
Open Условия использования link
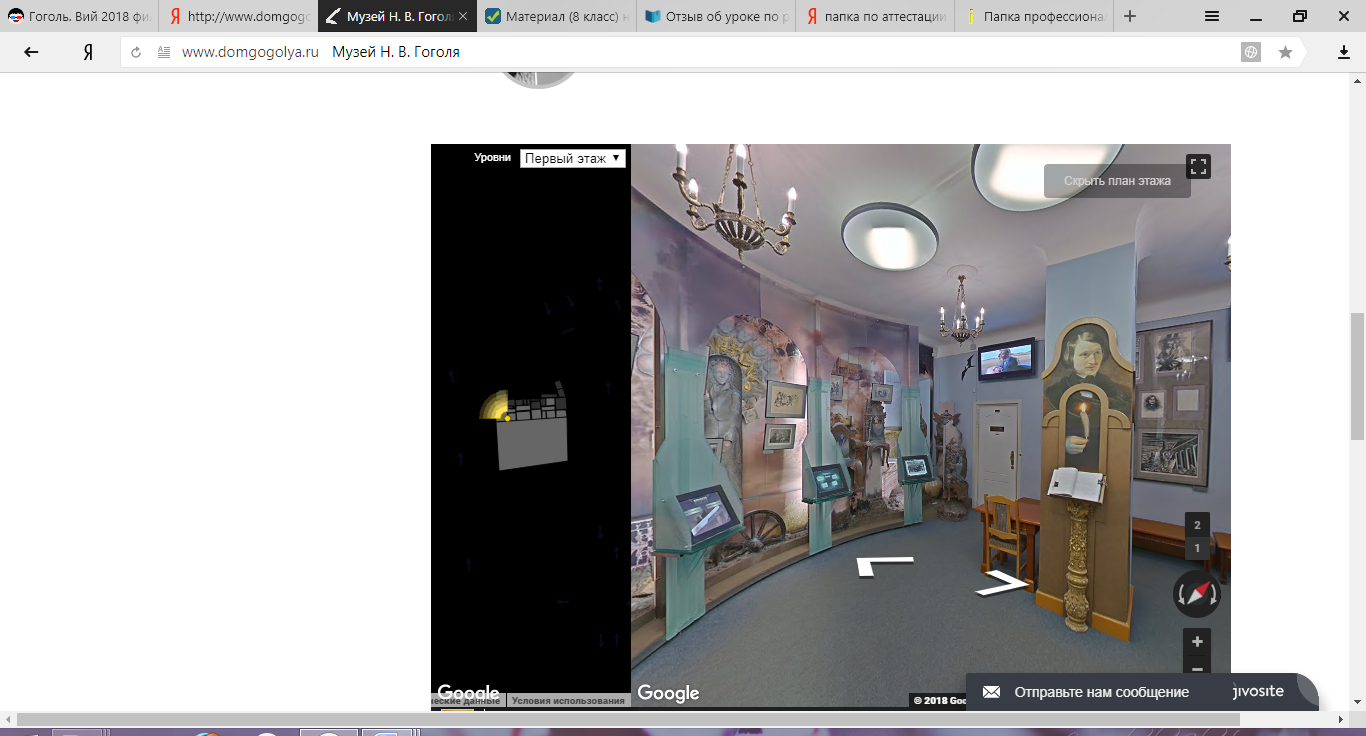tap(568, 701)
